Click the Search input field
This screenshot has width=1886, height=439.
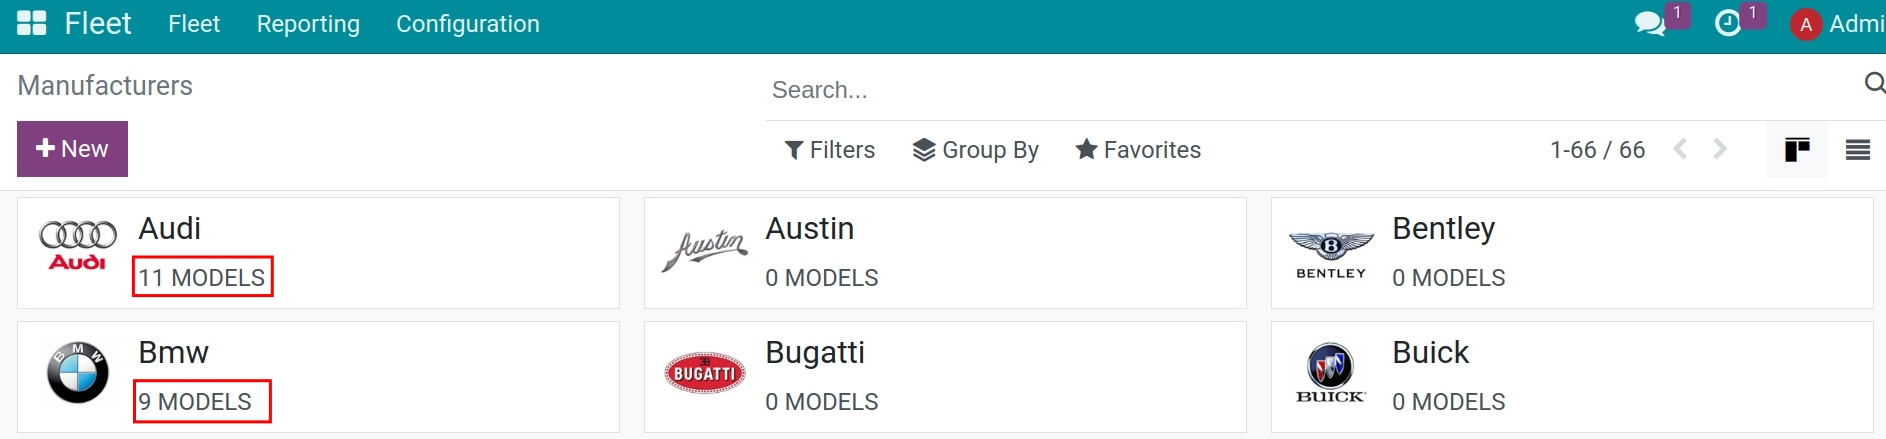1310,90
